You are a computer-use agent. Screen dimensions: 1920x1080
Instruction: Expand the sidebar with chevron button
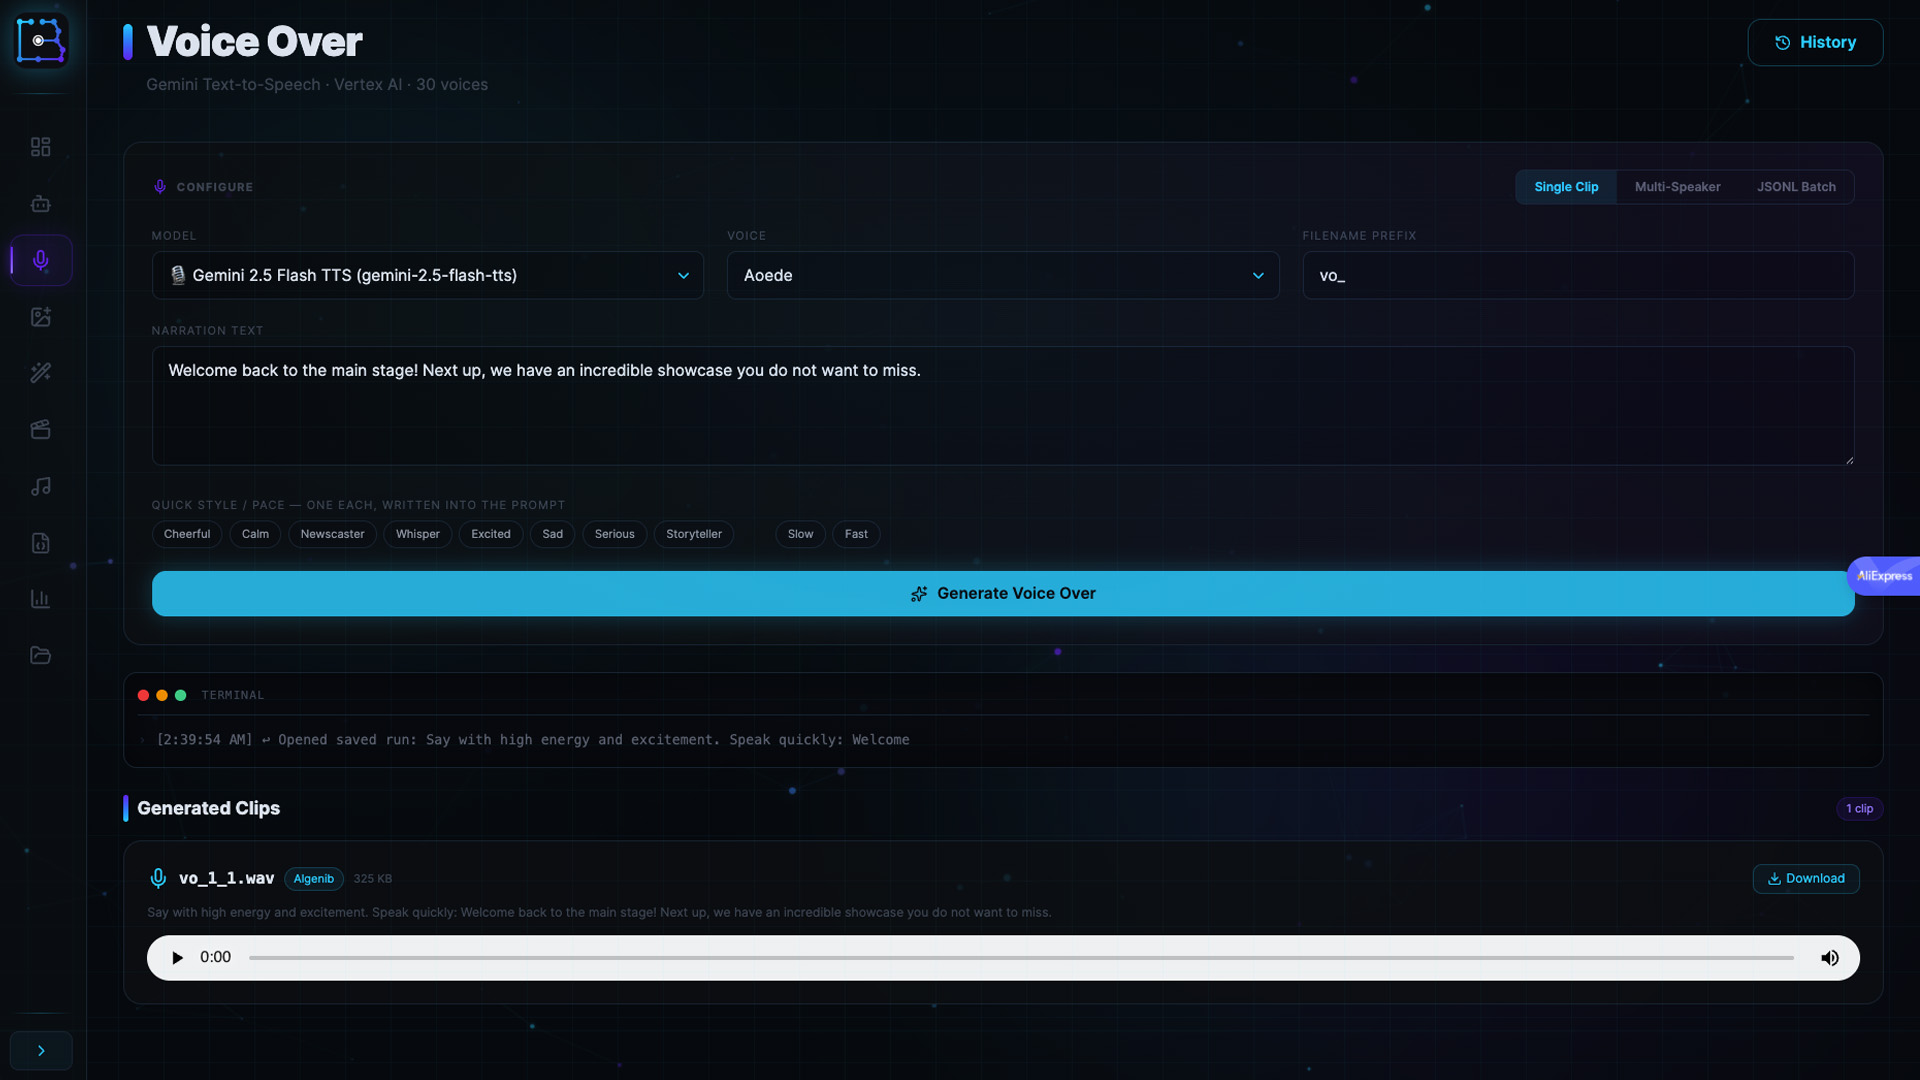(41, 1051)
